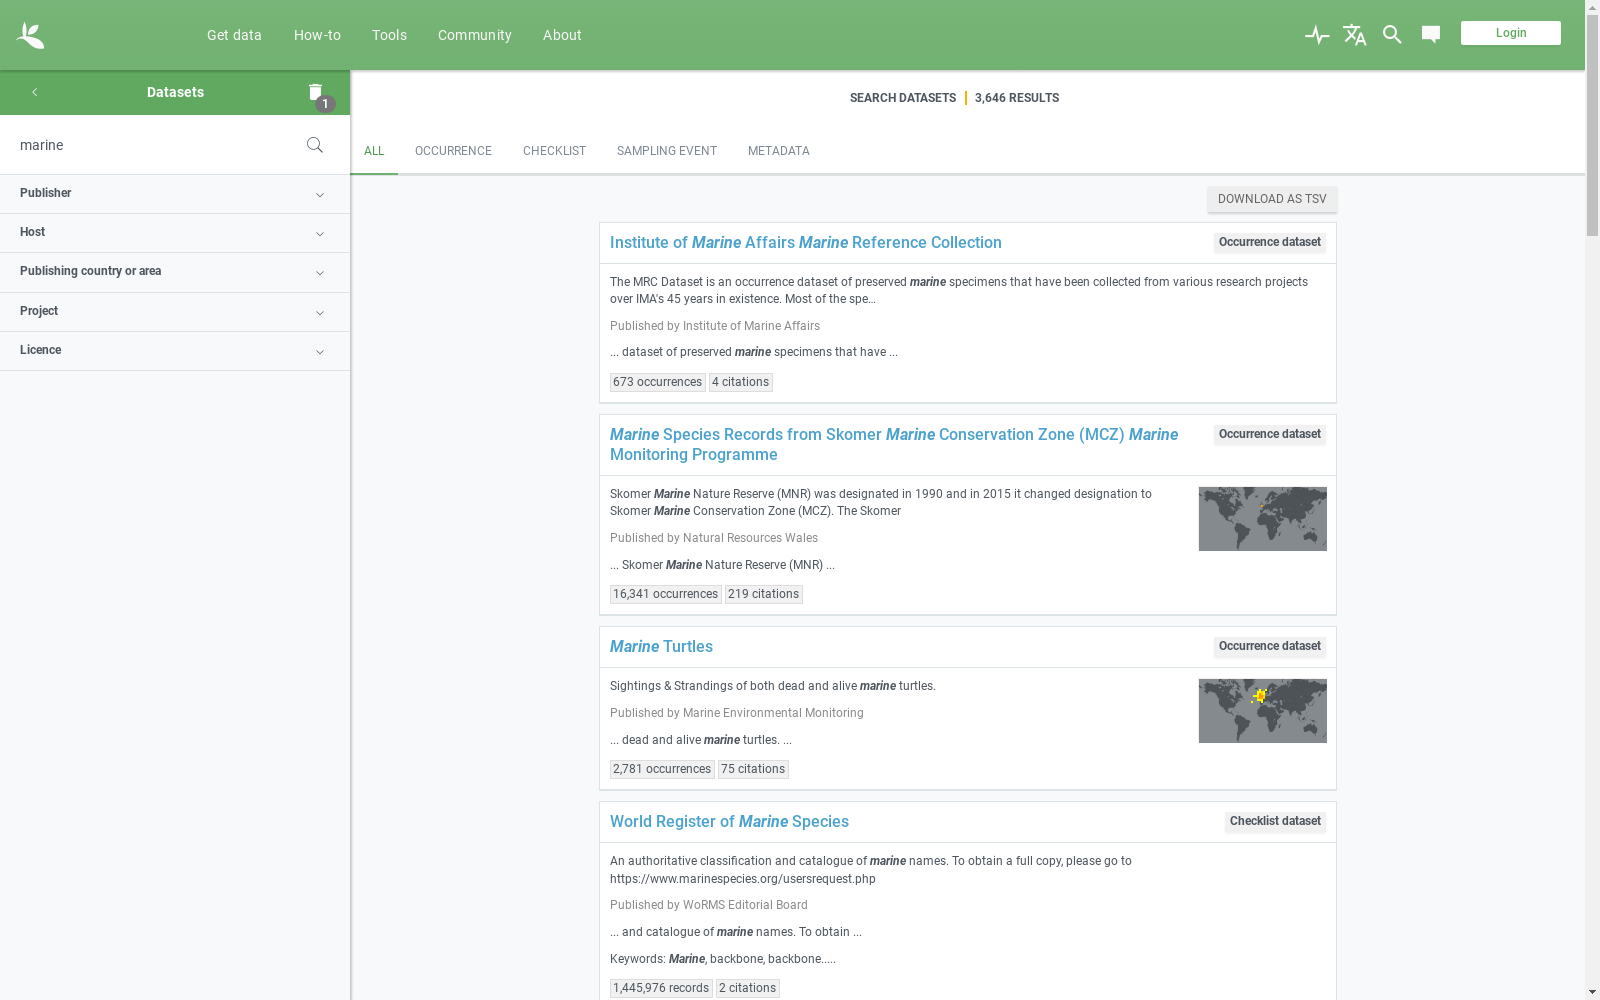Open the Community menu
The image size is (1600, 1000).
coord(474,35)
